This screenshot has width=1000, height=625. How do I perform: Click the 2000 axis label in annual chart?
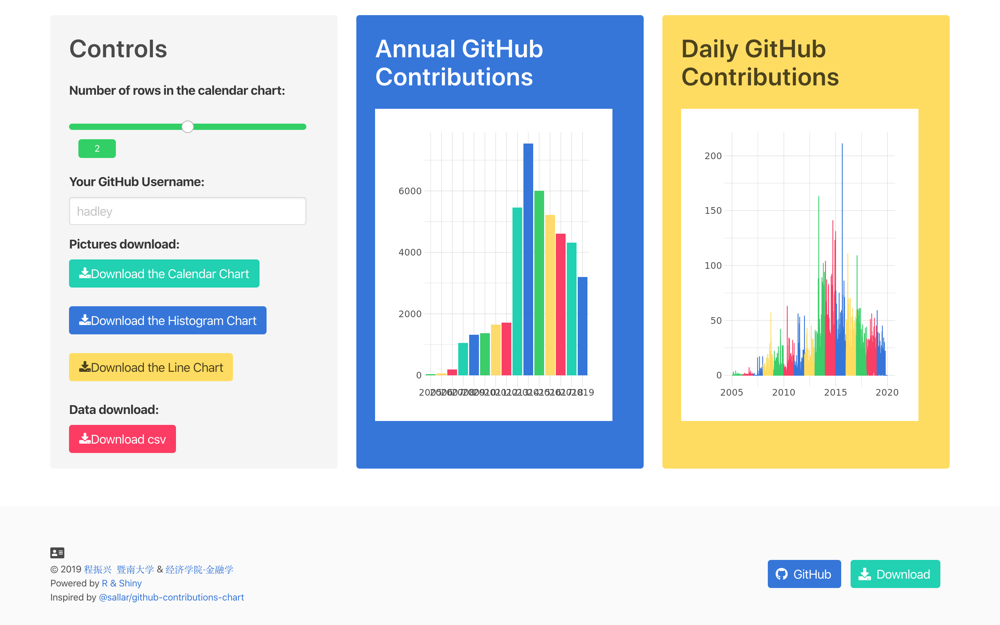[410, 314]
